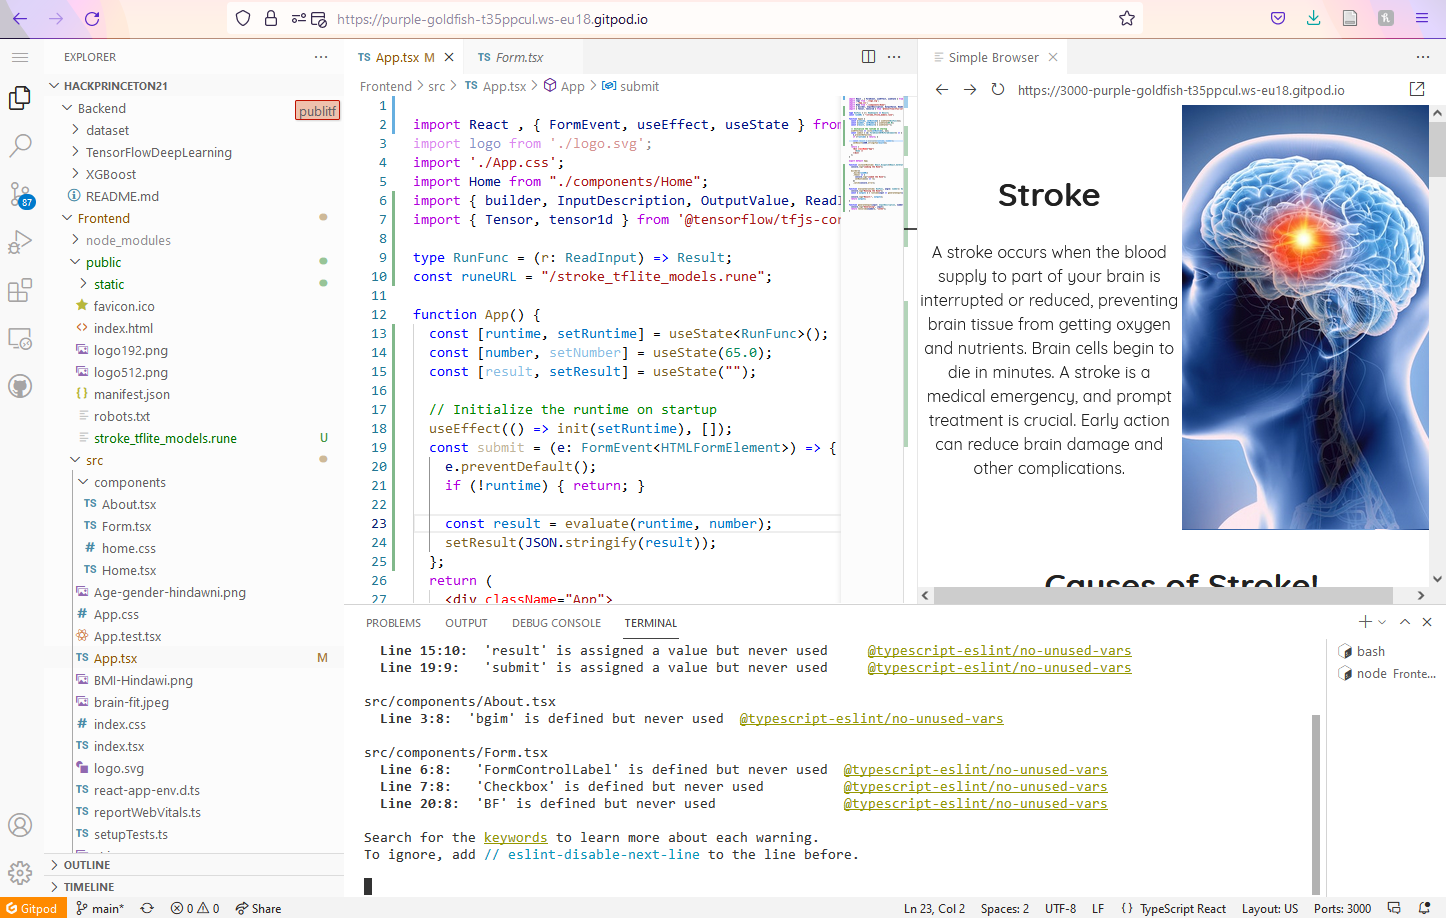Image resolution: width=1446 pixels, height=918 pixels.
Task: Click the Gitpod button in status bar
Action: click(33, 908)
